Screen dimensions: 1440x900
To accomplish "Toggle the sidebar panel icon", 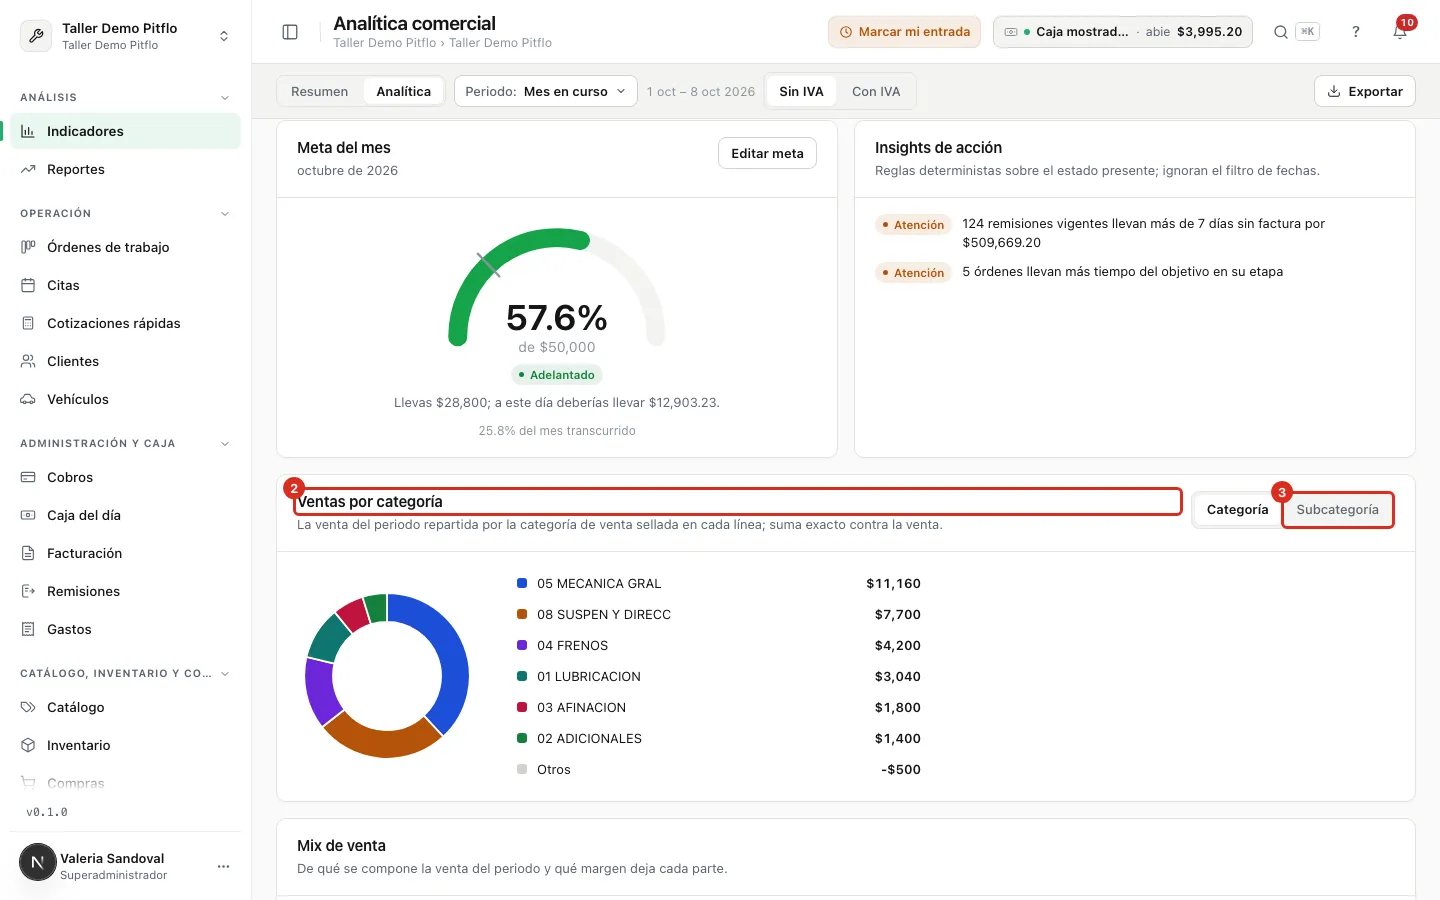I will click(x=290, y=32).
